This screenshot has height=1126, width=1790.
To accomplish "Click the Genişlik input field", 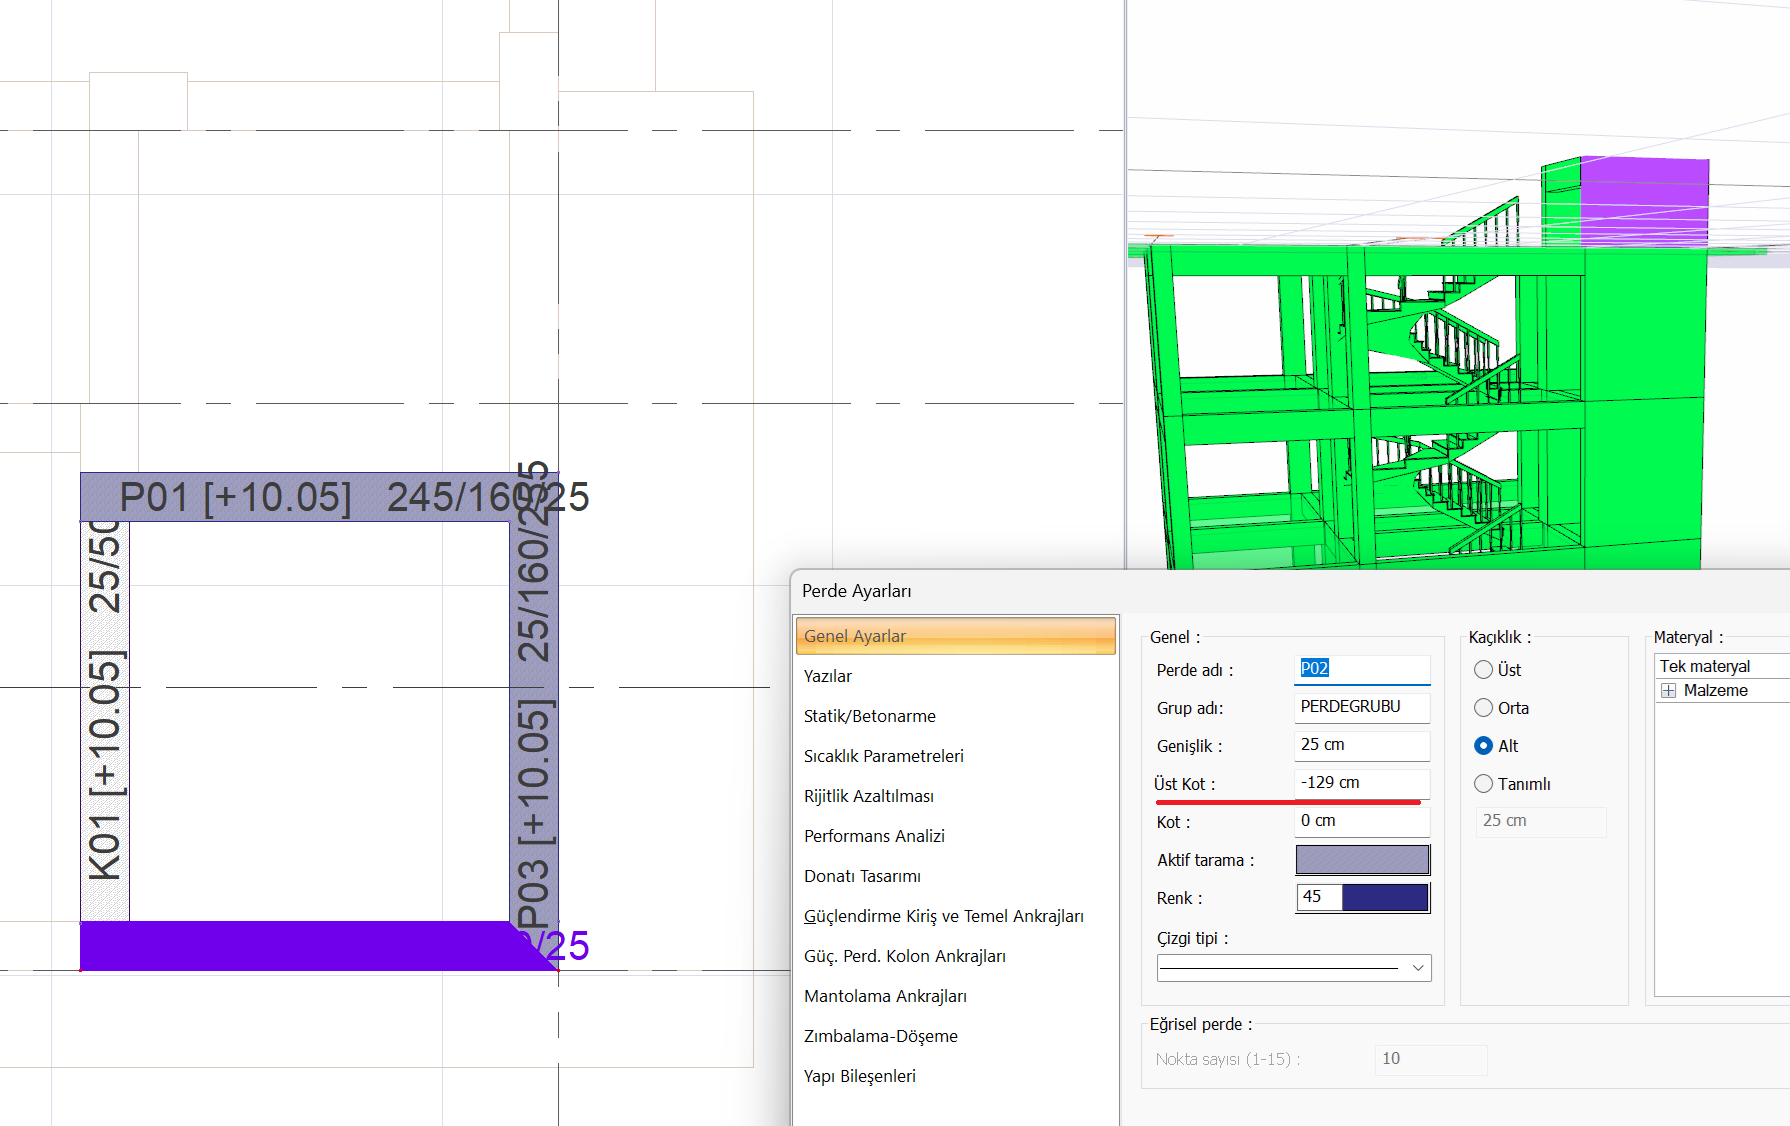I will [x=1362, y=745].
